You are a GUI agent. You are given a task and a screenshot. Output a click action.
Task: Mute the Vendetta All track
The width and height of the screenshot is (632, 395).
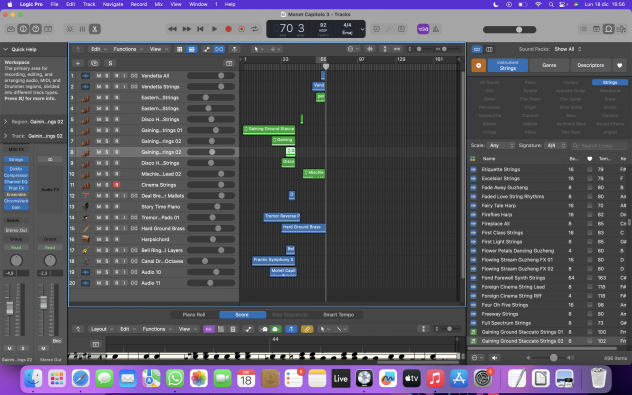click(98, 76)
